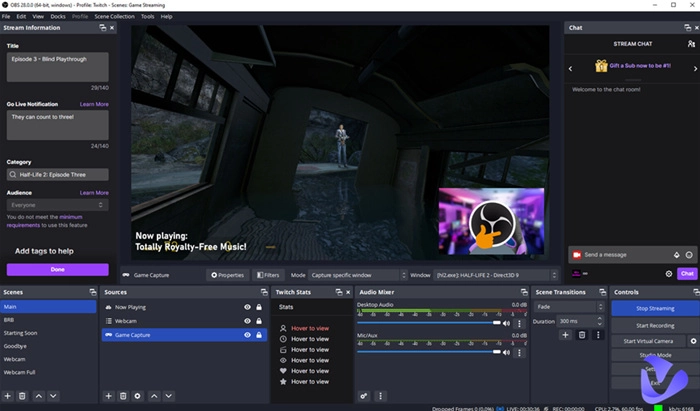Delete the selected source with trash icon
700x411 pixels.
click(x=123, y=396)
